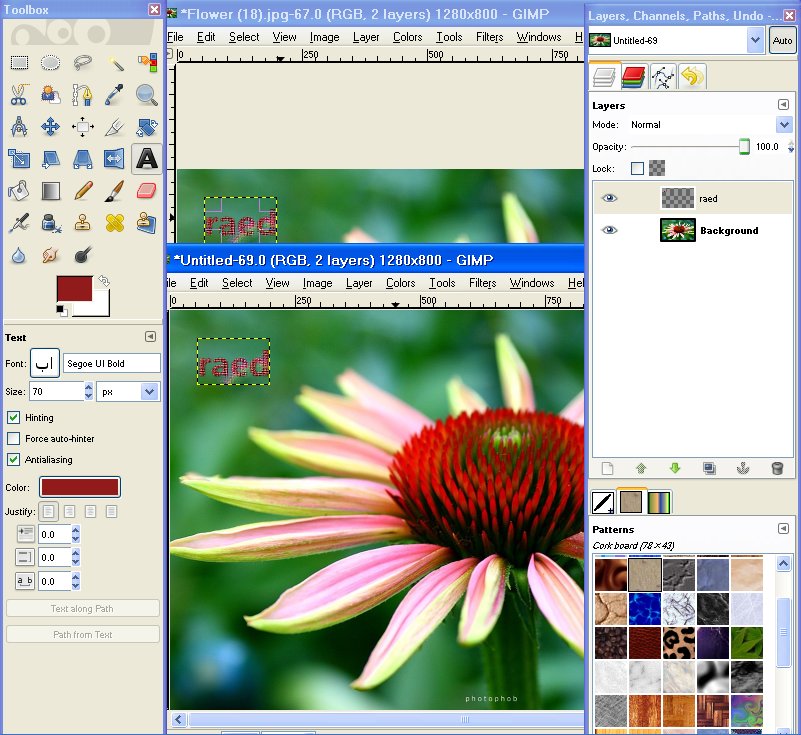The width and height of the screenshot is (801, 735).
Task: Pick the Move tool in Toolbox
Action: pos(51,127)
